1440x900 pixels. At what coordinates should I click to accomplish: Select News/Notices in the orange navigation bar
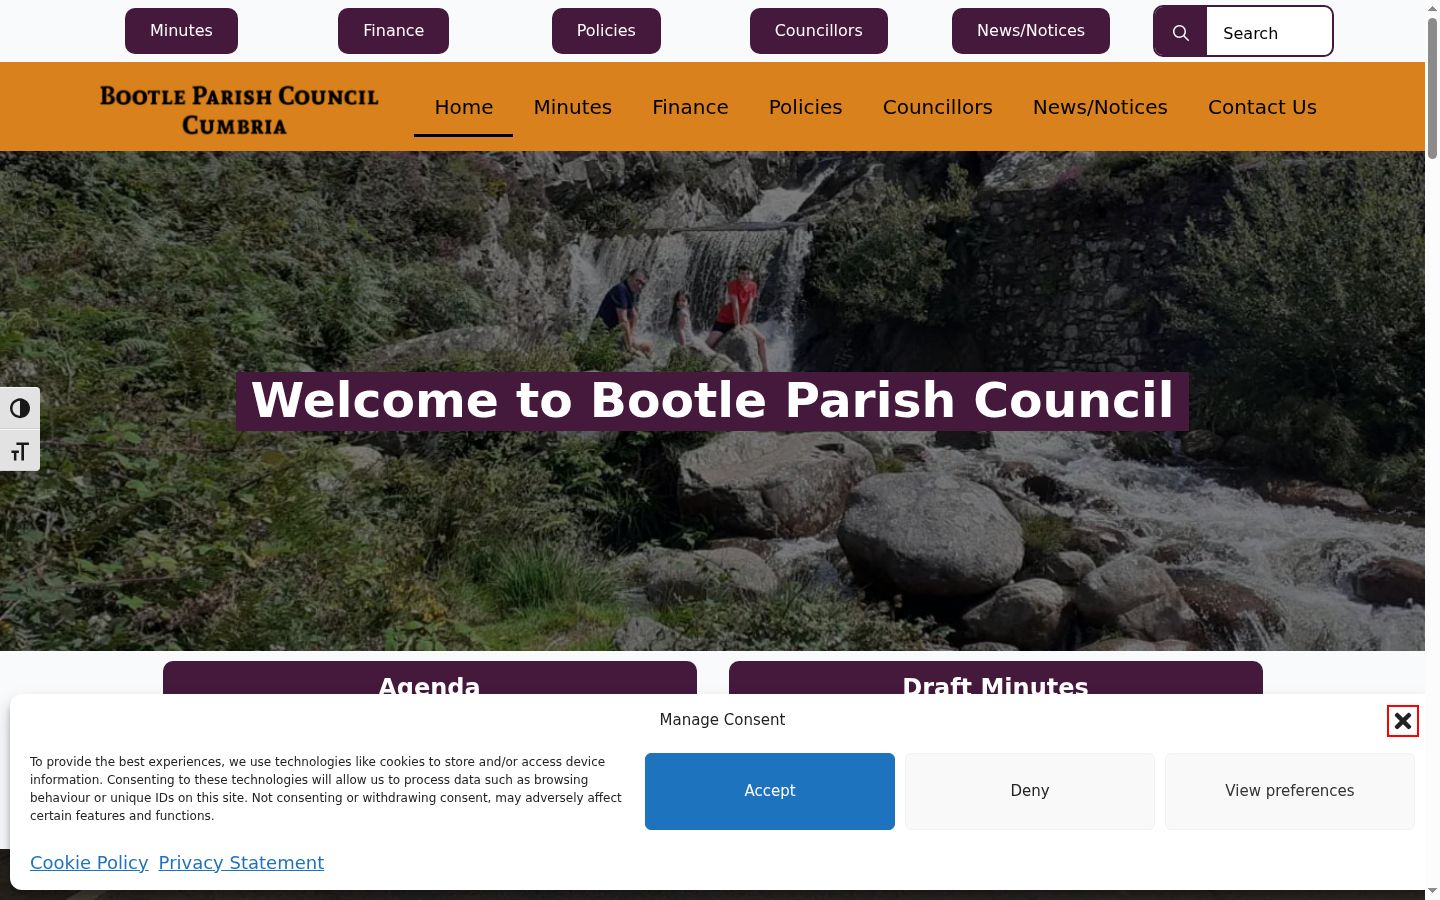[1100, 107]
